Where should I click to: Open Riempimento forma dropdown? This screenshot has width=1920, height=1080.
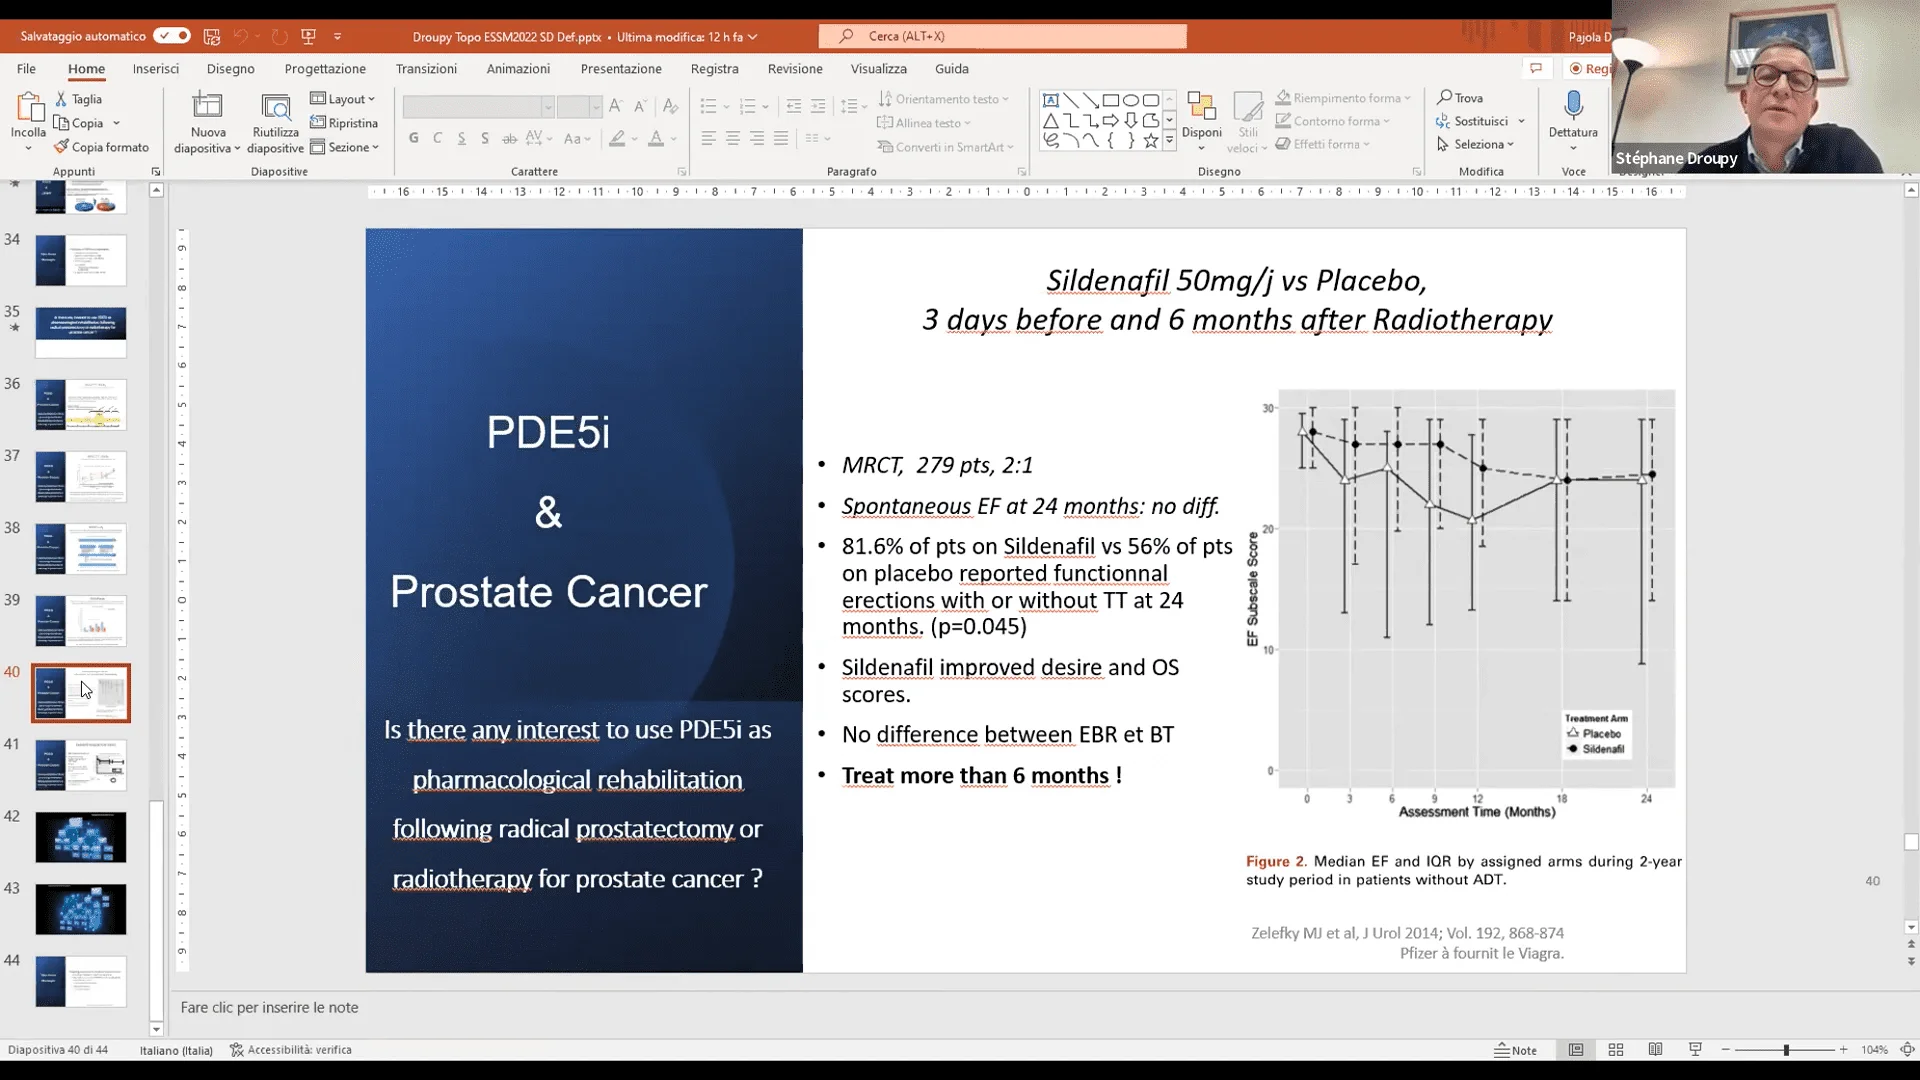tap(1343, 98)
